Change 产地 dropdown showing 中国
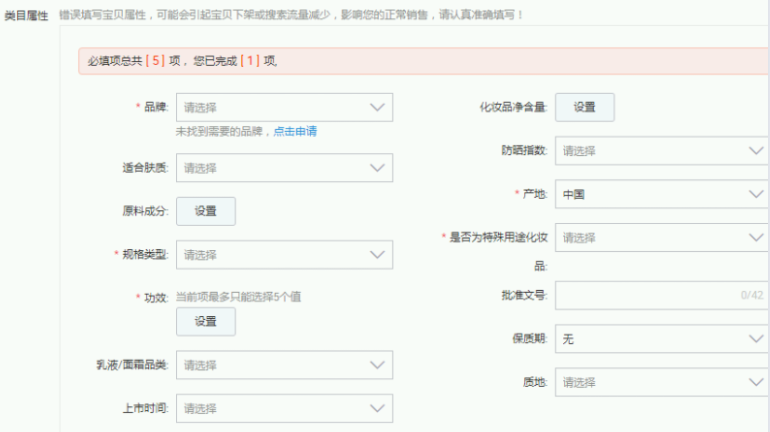This screenshot has width=770, height=432. click(x=662, y=194)
